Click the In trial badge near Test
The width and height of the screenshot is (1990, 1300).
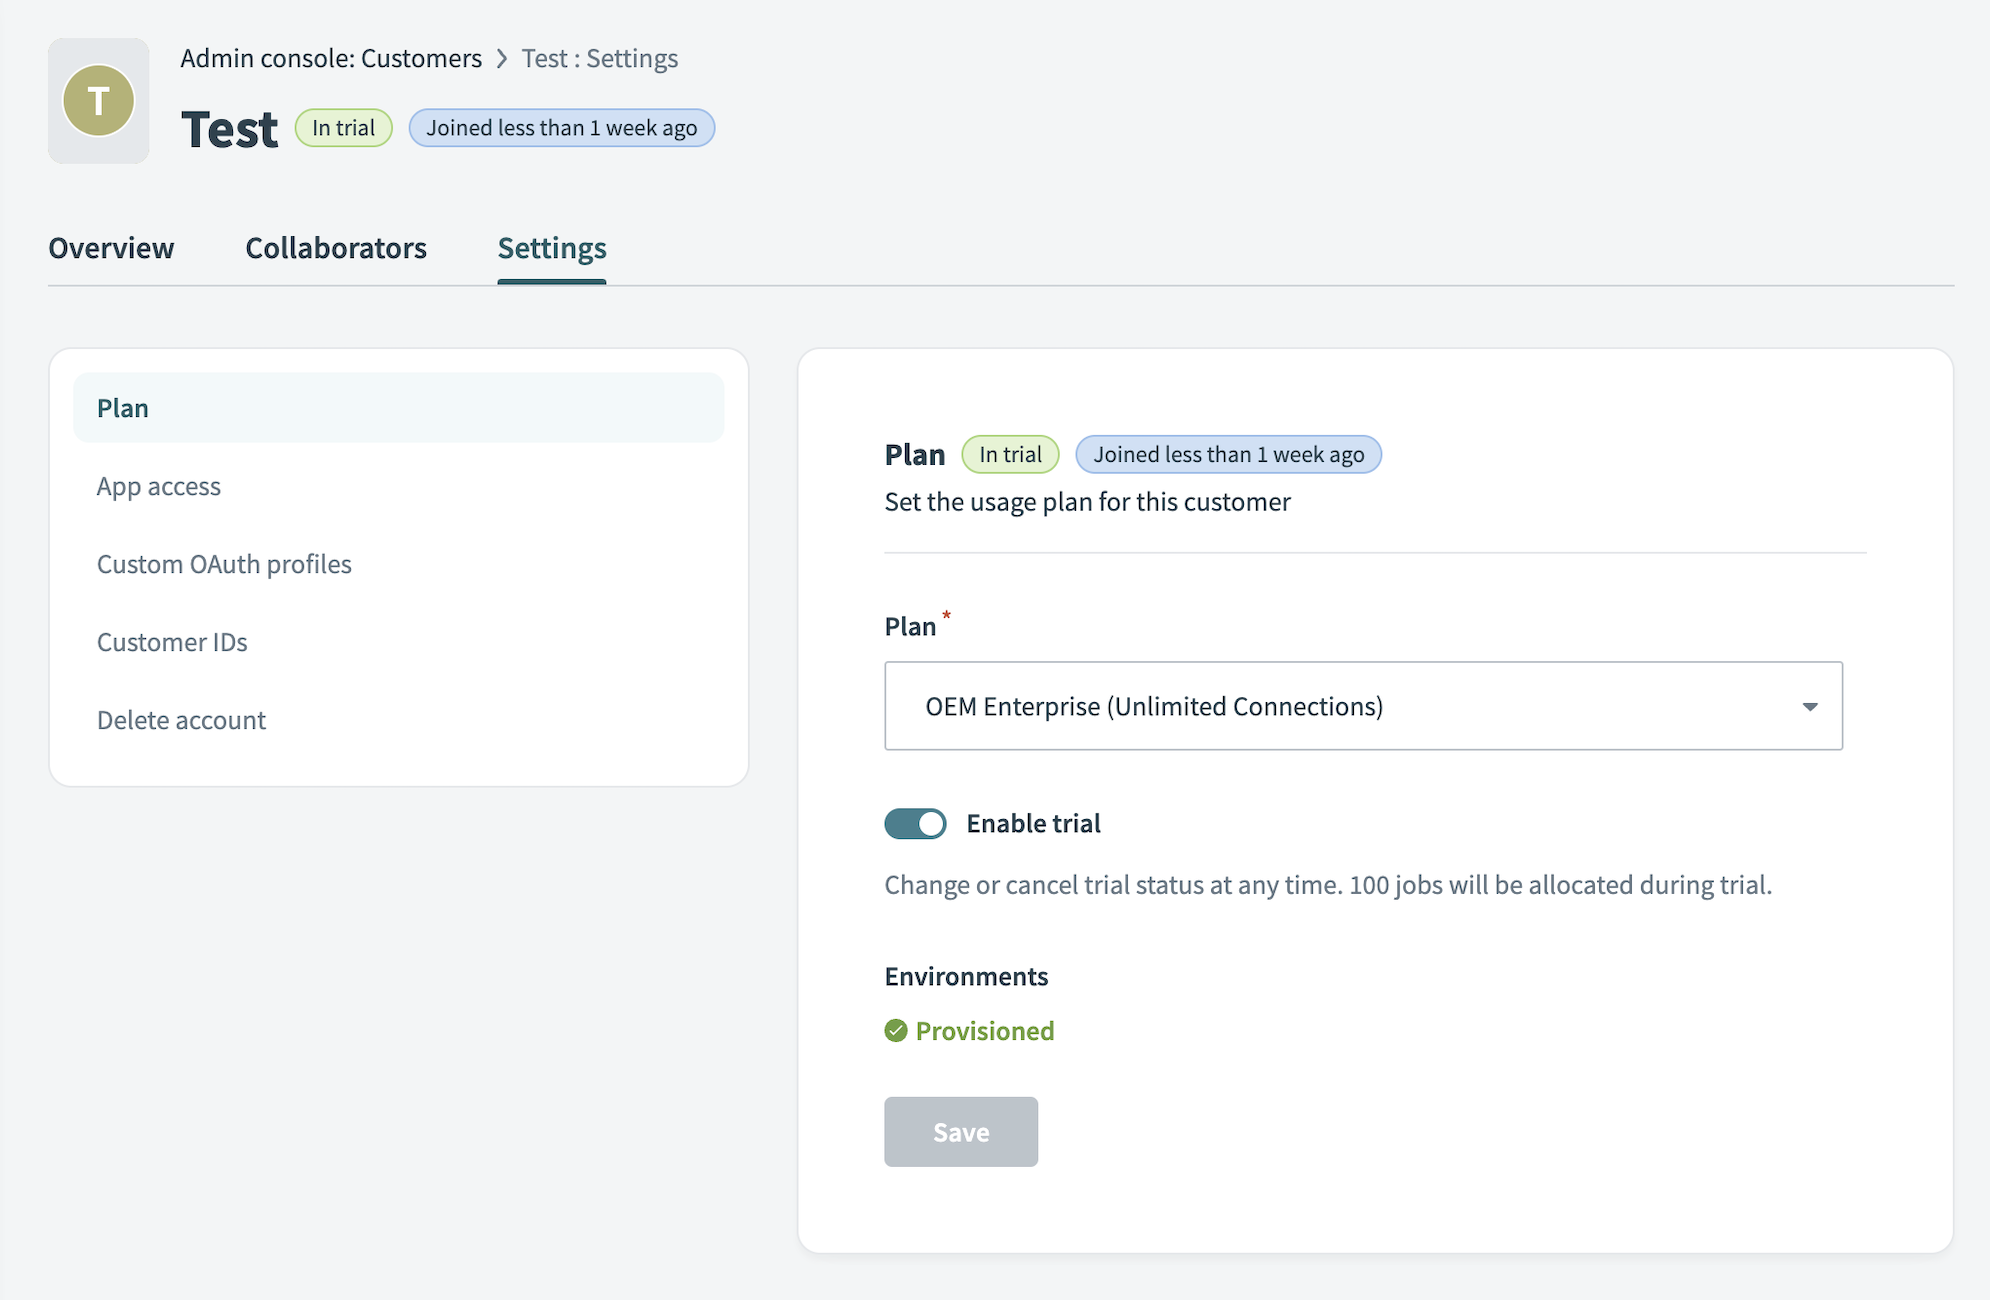[x=343, y=127]
